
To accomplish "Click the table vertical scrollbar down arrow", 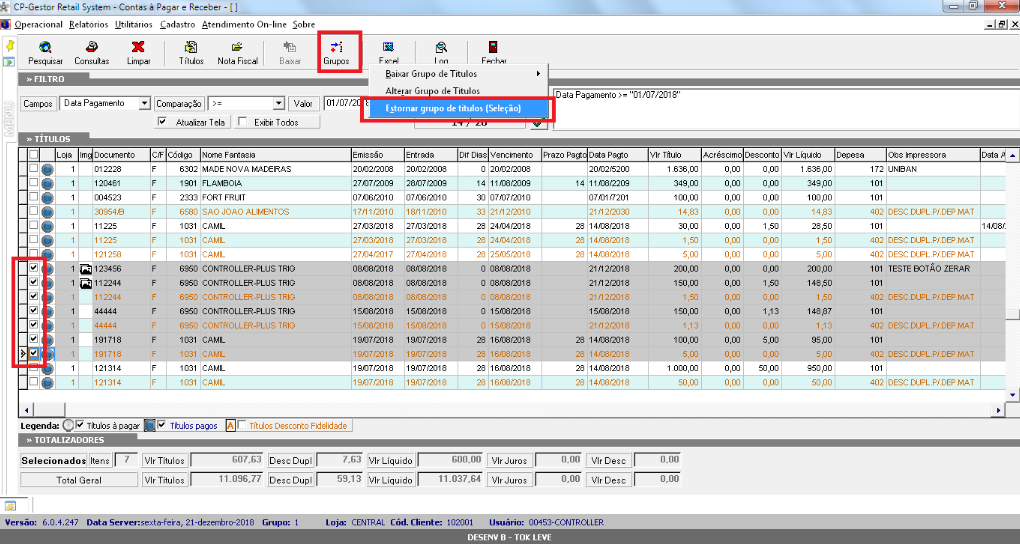I will [1012, 395].
